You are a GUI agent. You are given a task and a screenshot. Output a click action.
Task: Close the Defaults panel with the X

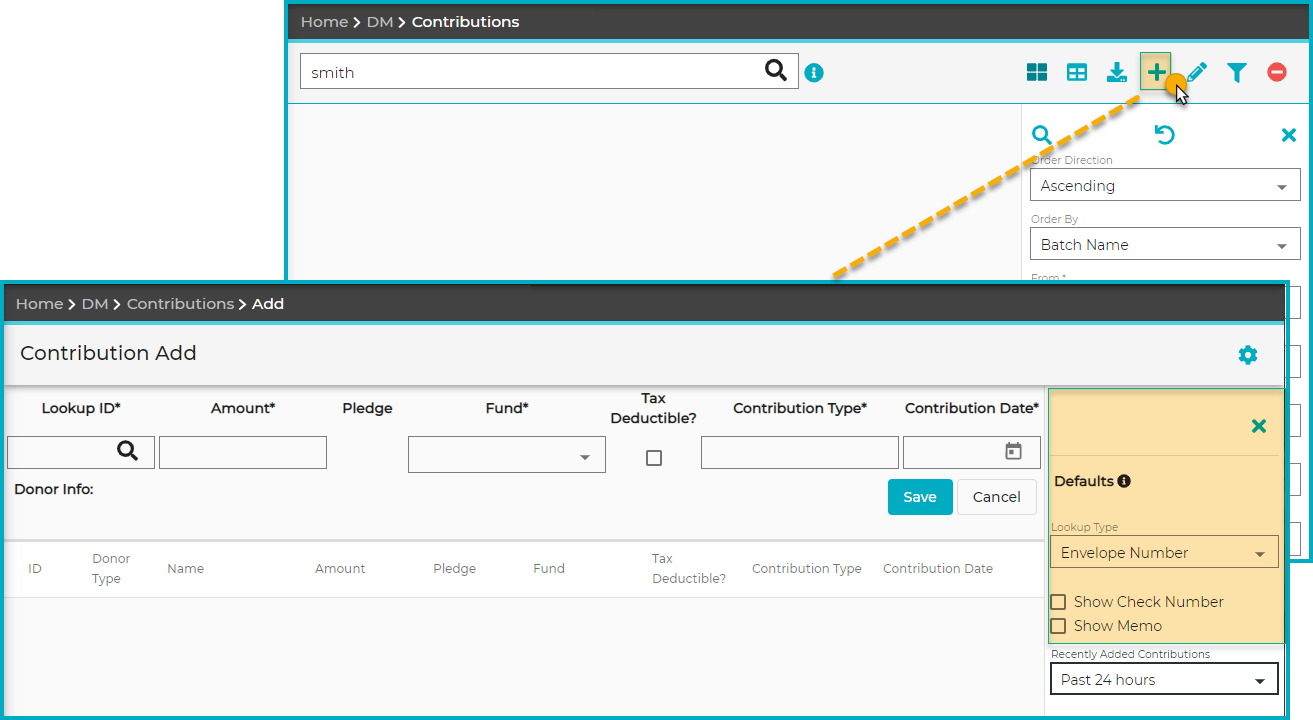1259,426
